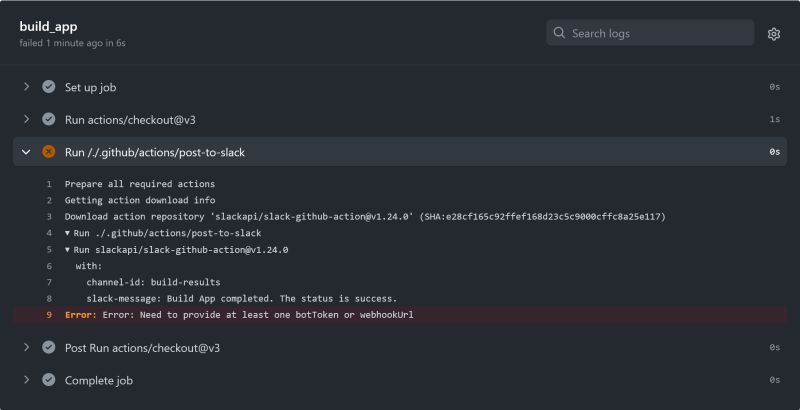Type in the Search logs field
Viewport: 800px width, 410px height.
pos(658,34)
